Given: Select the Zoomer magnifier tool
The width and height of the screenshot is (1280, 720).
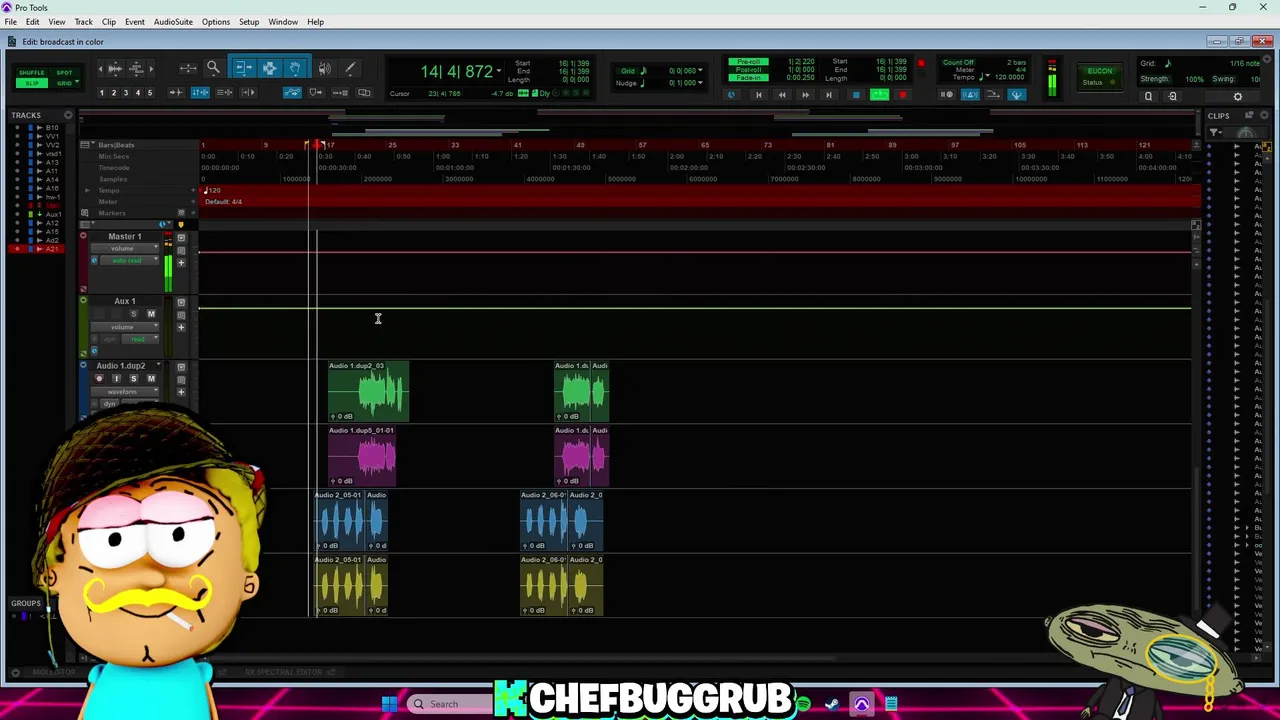Looking at the screenshot, I should point(213,68).
